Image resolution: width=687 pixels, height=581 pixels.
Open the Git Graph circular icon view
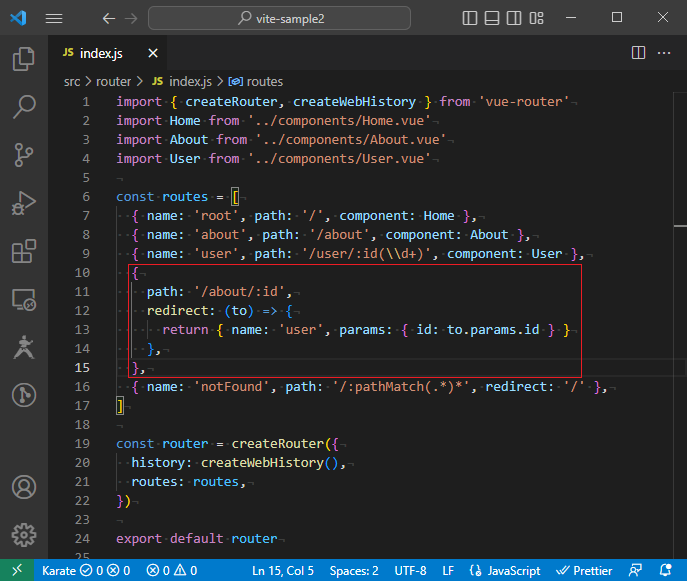(x=24, y=395)
